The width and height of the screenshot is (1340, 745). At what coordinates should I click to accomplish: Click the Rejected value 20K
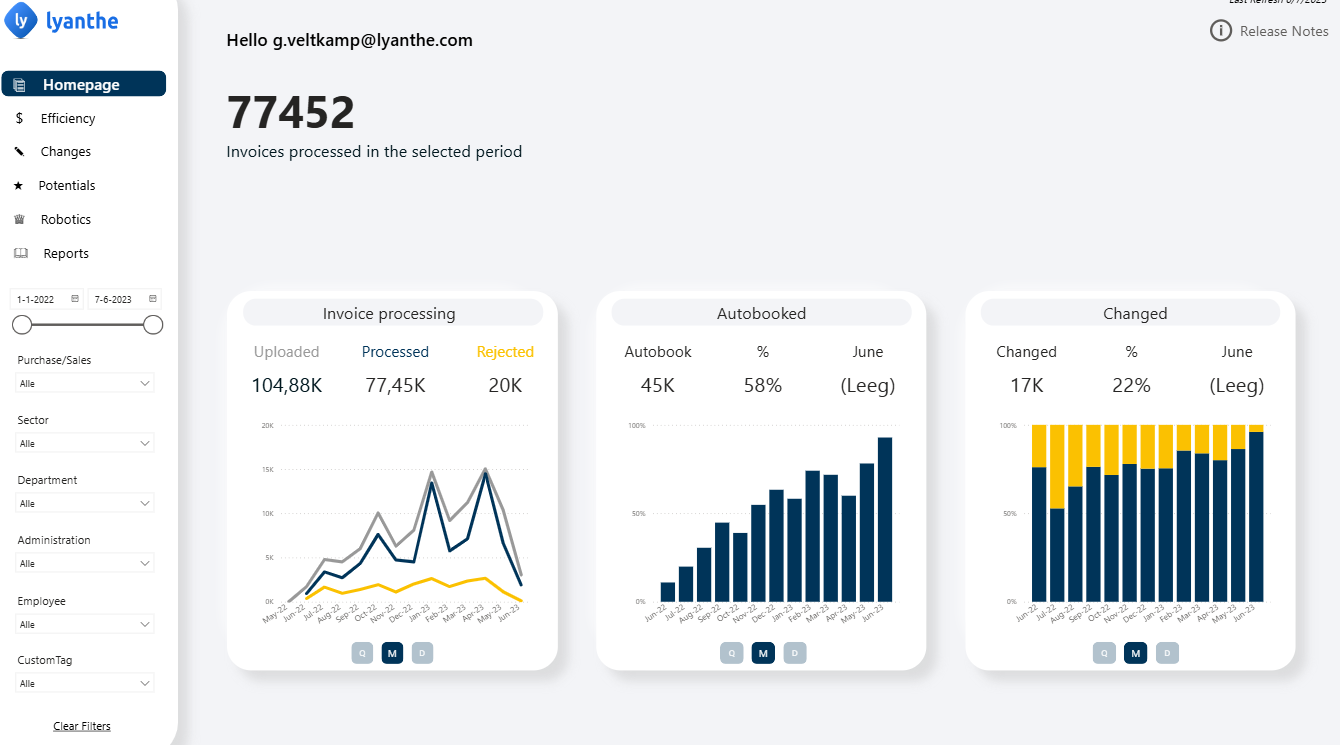[x=505, y=385]
